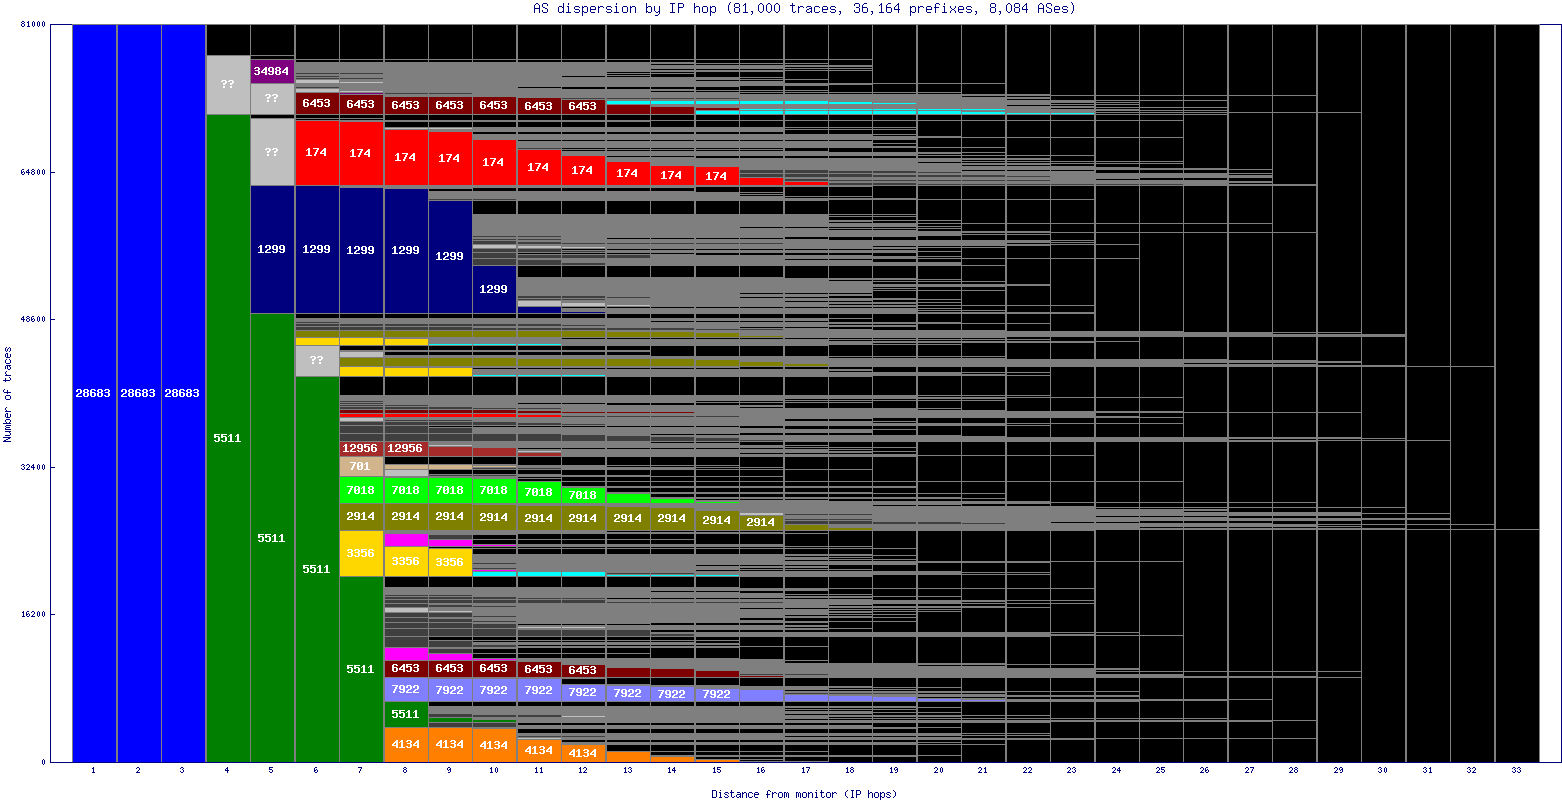1562x800 pixels.
Task: Click x-axis tick label 10
Action: pyautogui.click(x=494, y=771)
